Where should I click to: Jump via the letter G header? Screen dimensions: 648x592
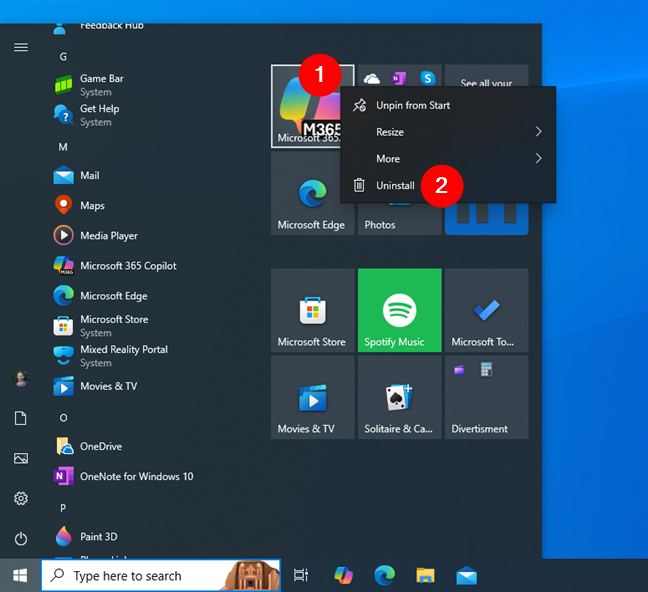[63, 57]
